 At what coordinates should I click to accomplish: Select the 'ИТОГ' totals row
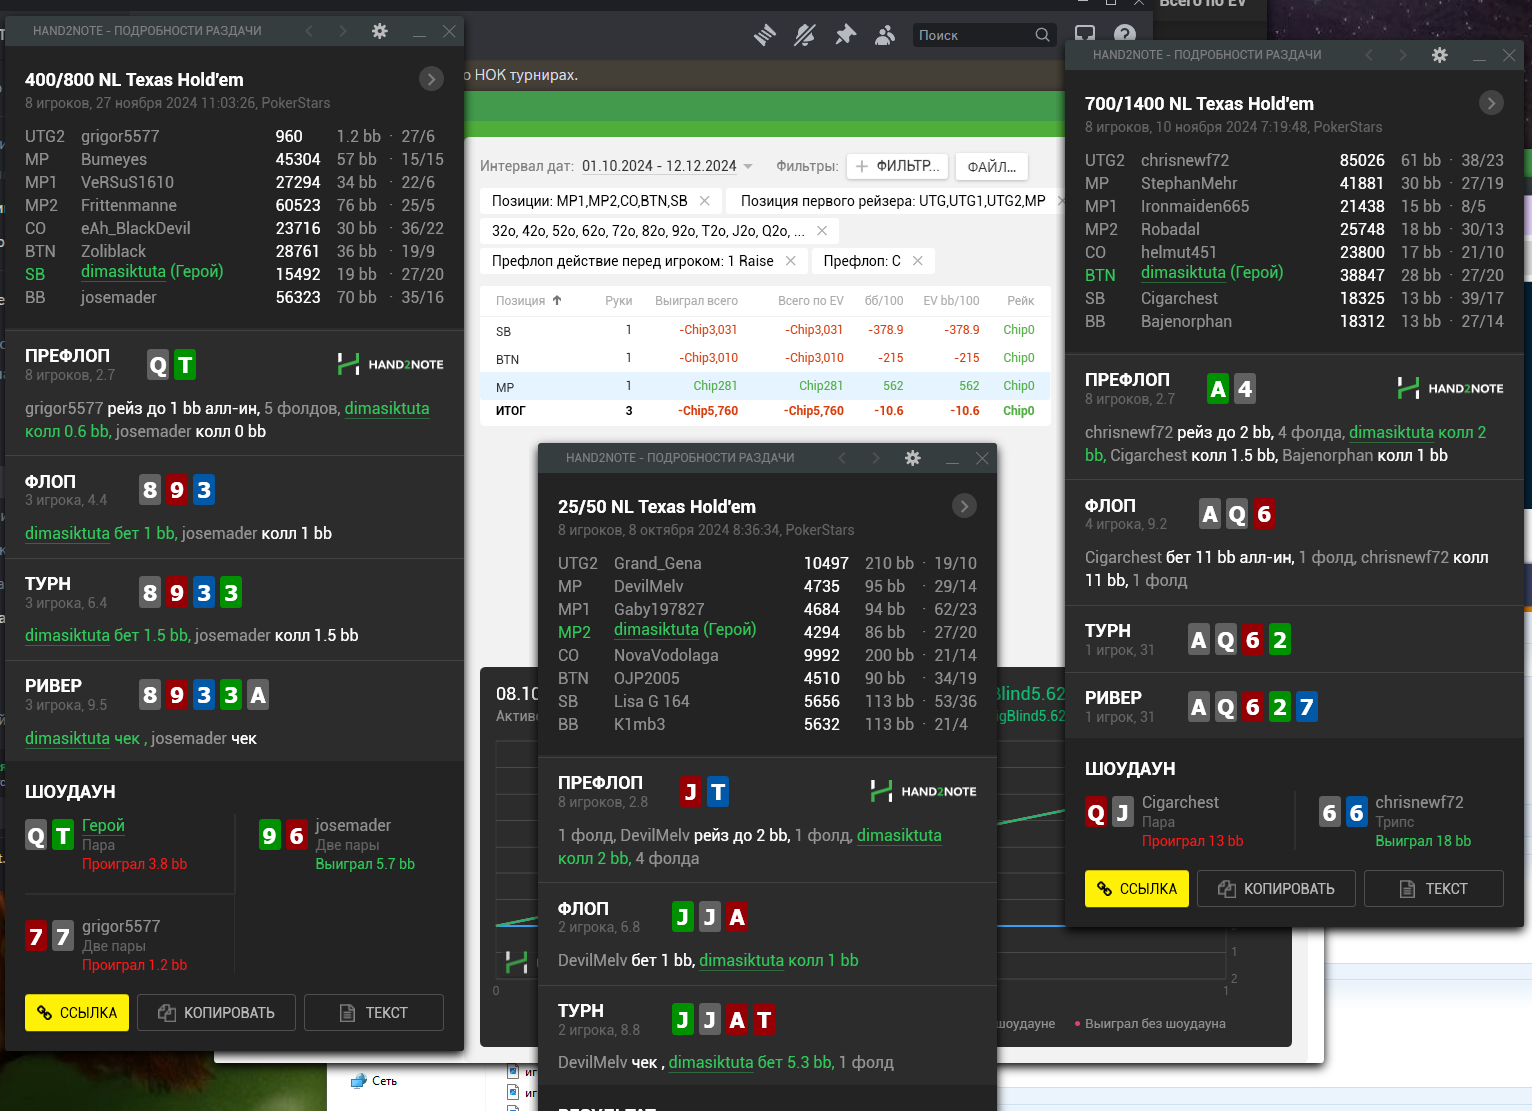pyautogui.click(x=765, y=411)
